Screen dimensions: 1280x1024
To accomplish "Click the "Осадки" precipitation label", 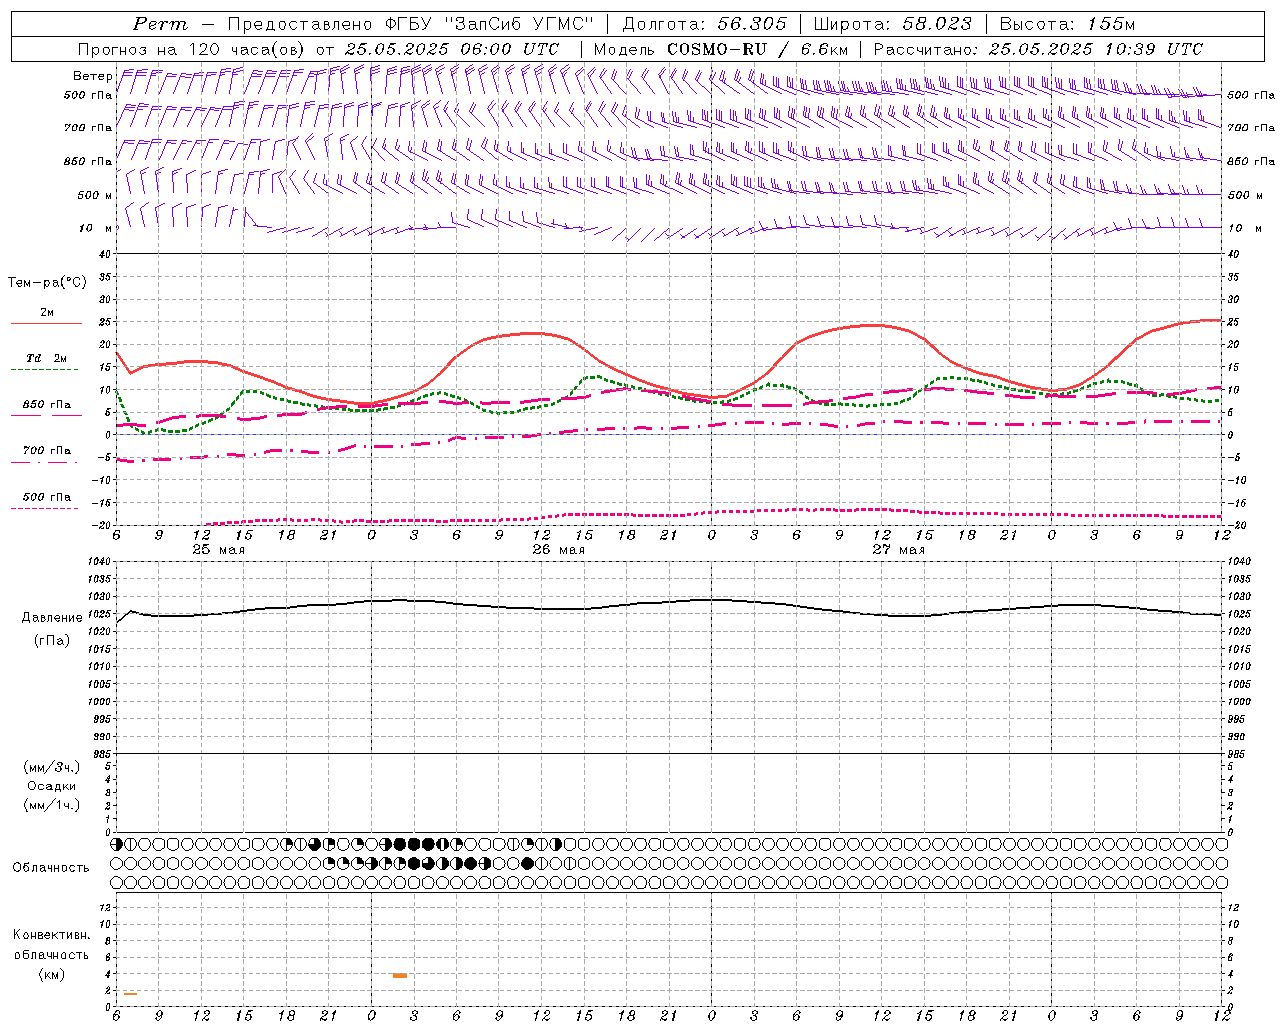I will point(52,787).
